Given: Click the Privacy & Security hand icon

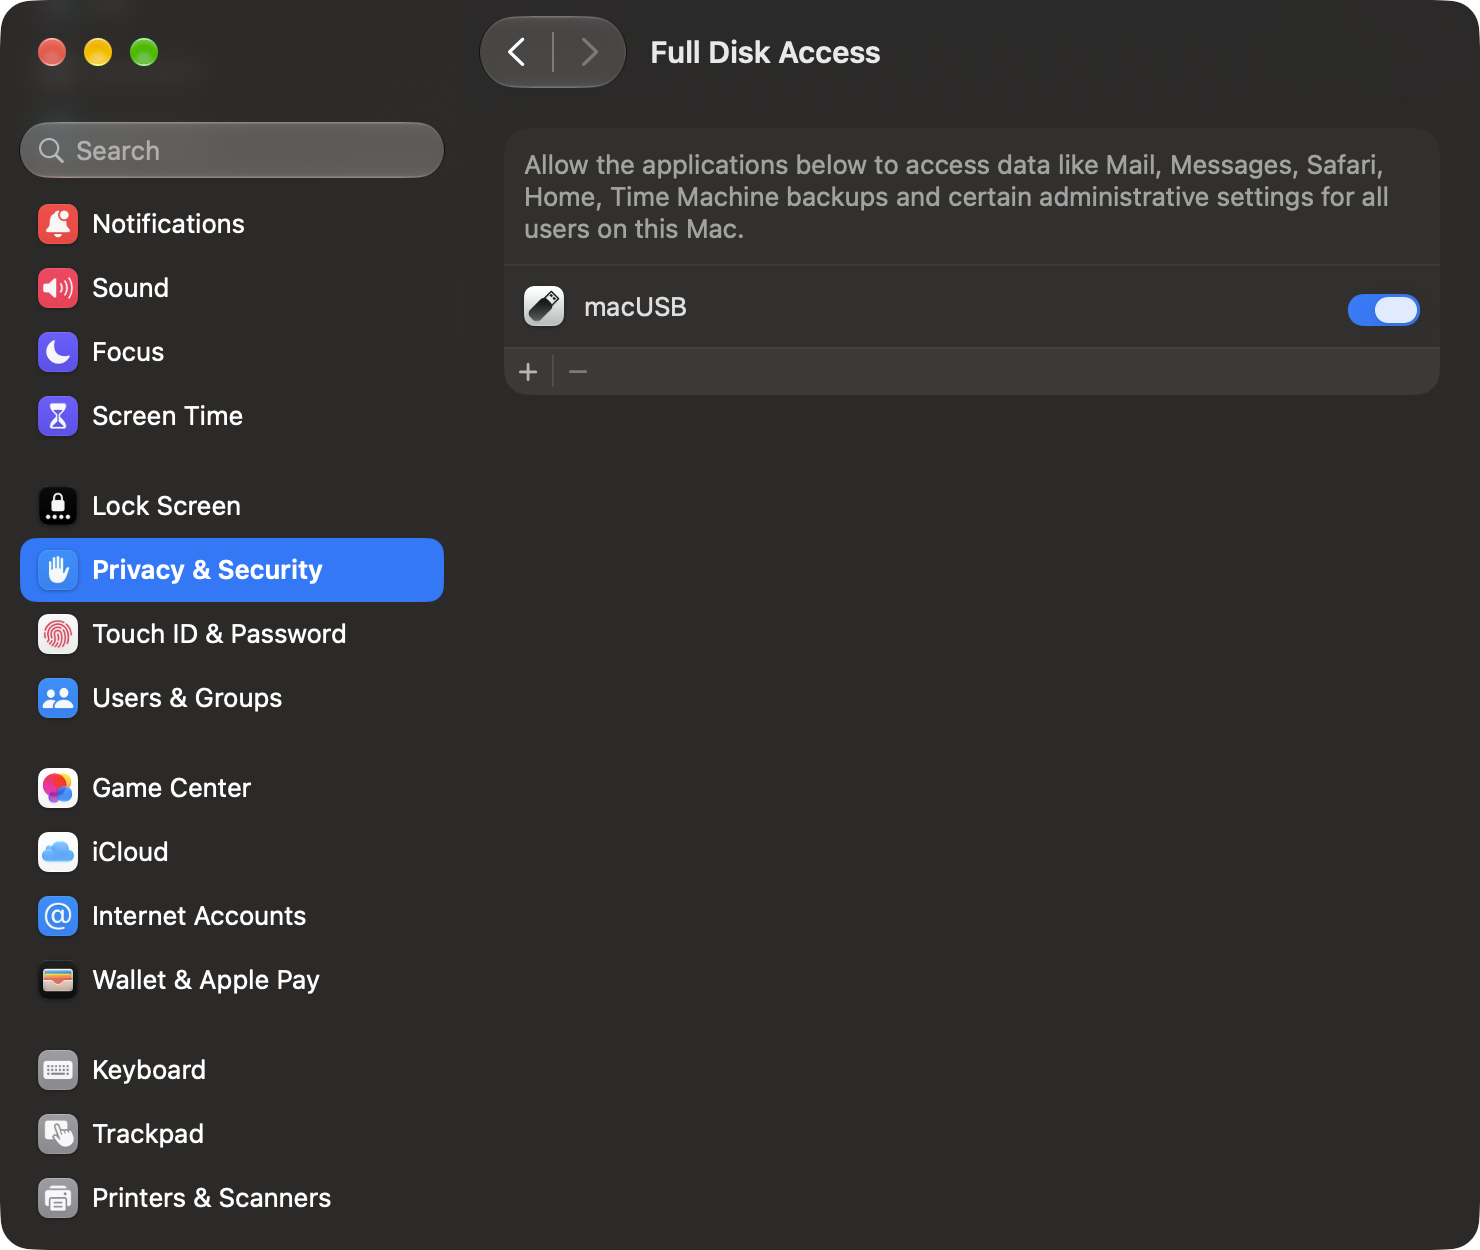Looking at the screenshot, I should (58, 570).
